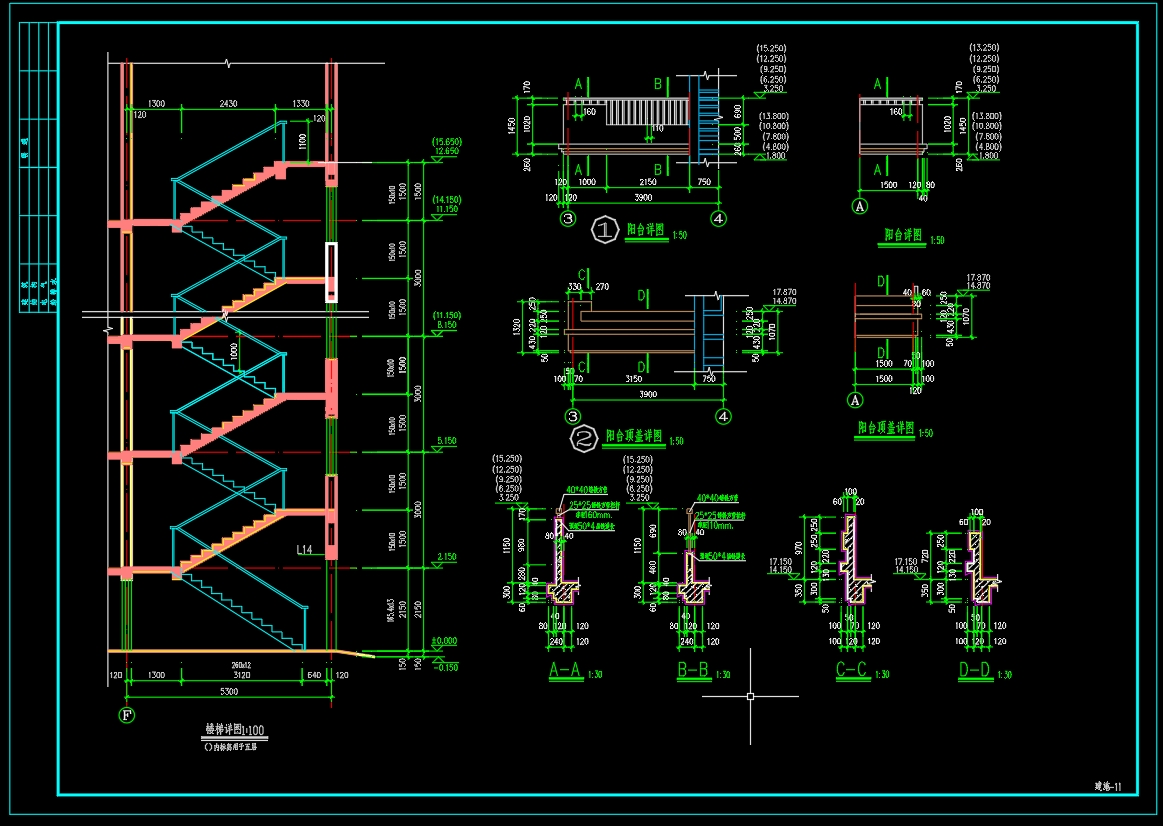Click the '(11.150)' elevation label
The width and height of the screenshot is (1163, 826).
(447, 315)
